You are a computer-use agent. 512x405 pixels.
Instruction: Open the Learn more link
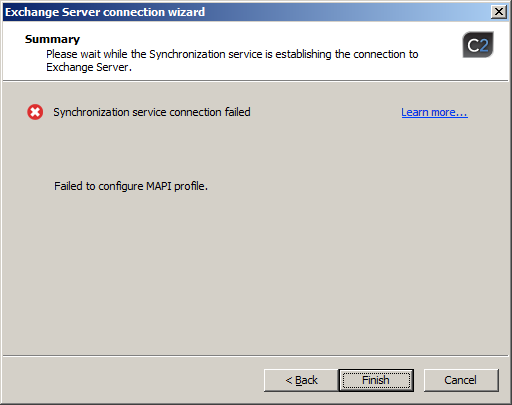tap(434, 112)
